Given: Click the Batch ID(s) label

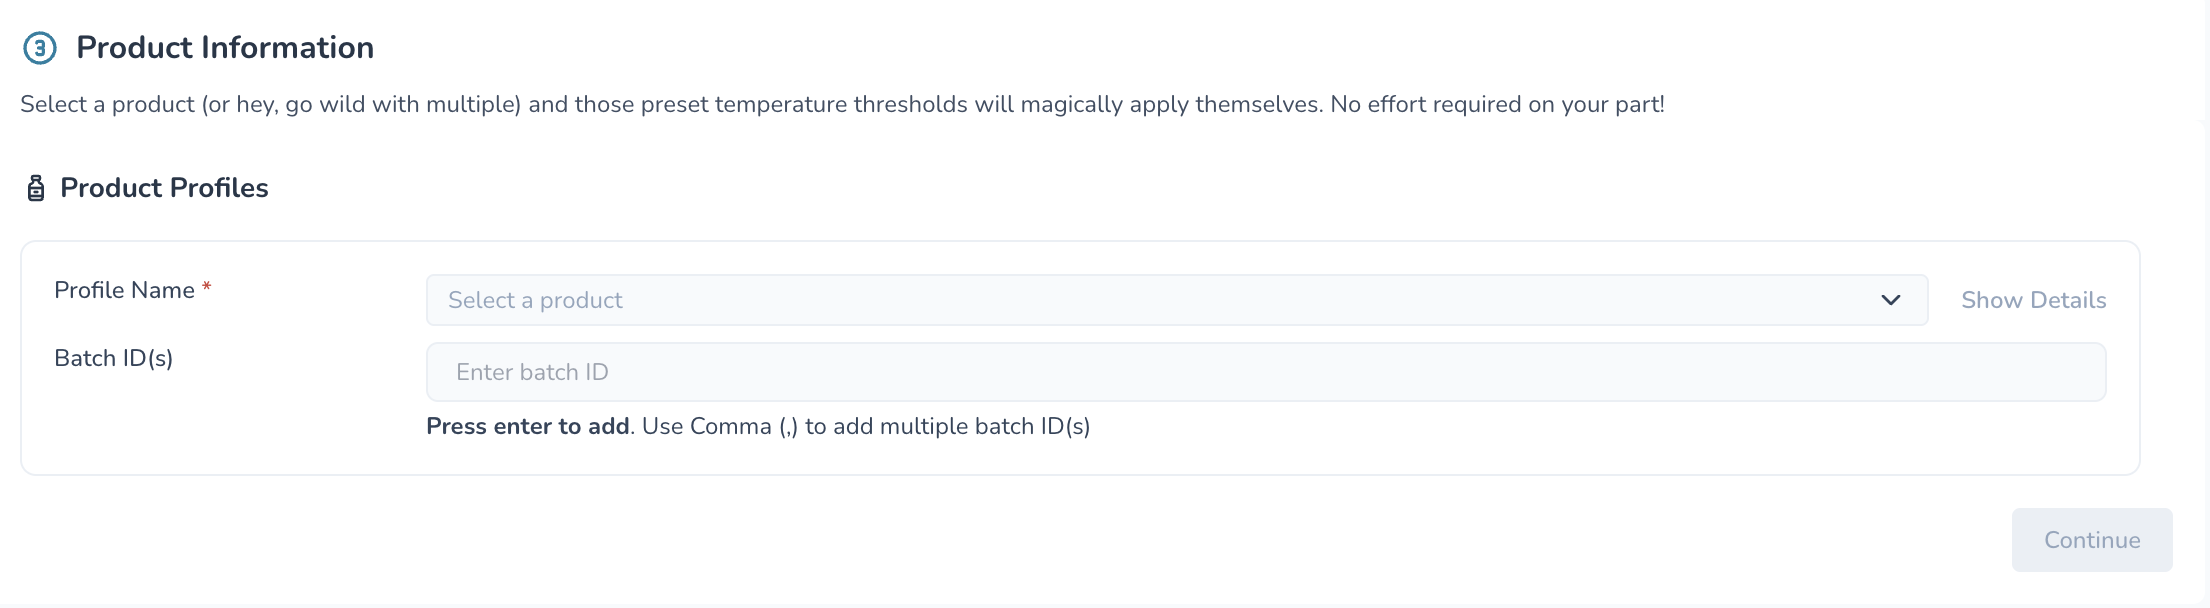Looking at the screenshot, I should coord(114,358).
